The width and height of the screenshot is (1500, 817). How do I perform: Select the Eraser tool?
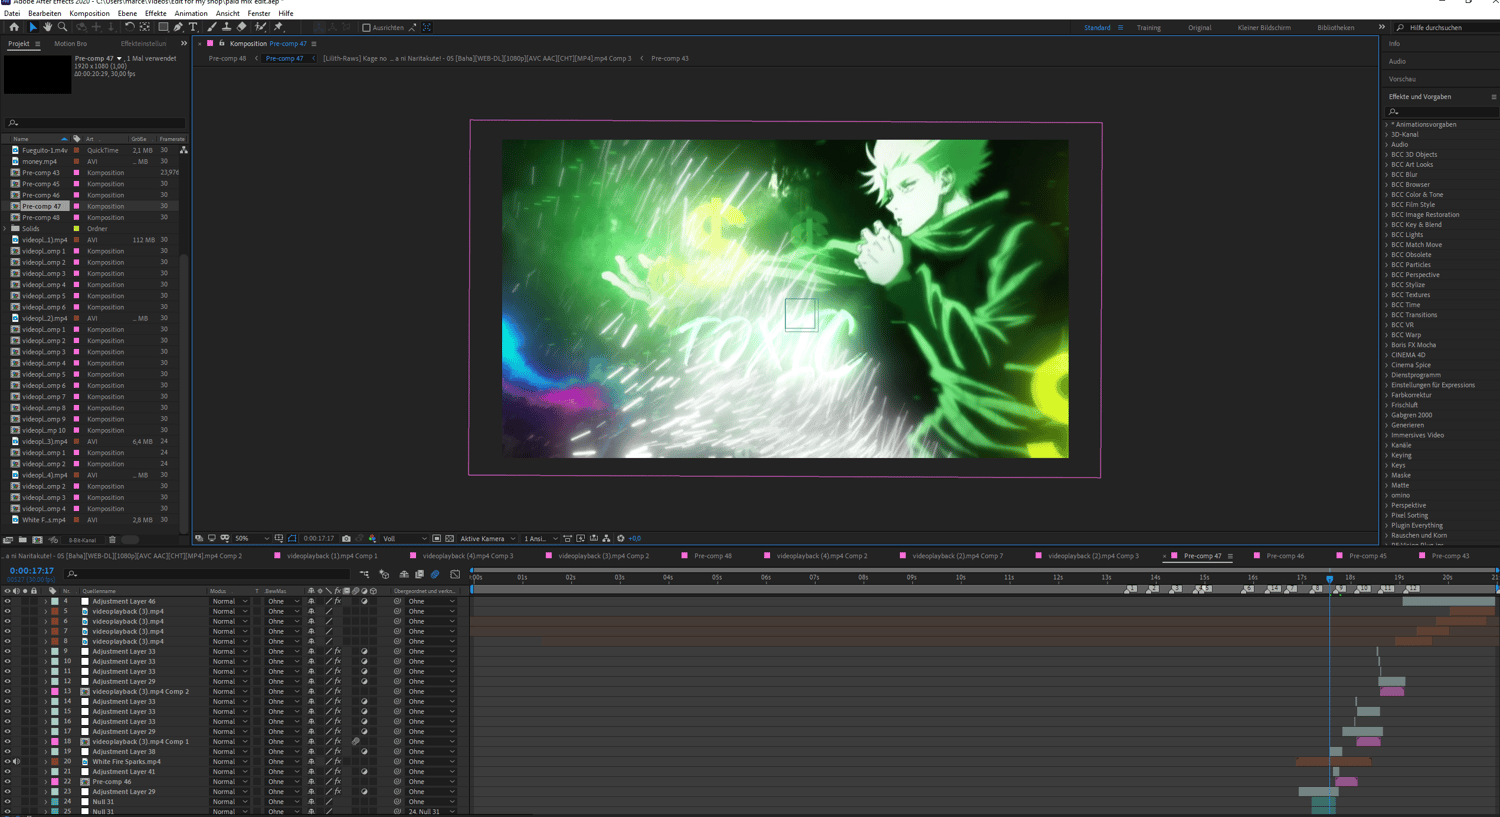click(241, 27)
